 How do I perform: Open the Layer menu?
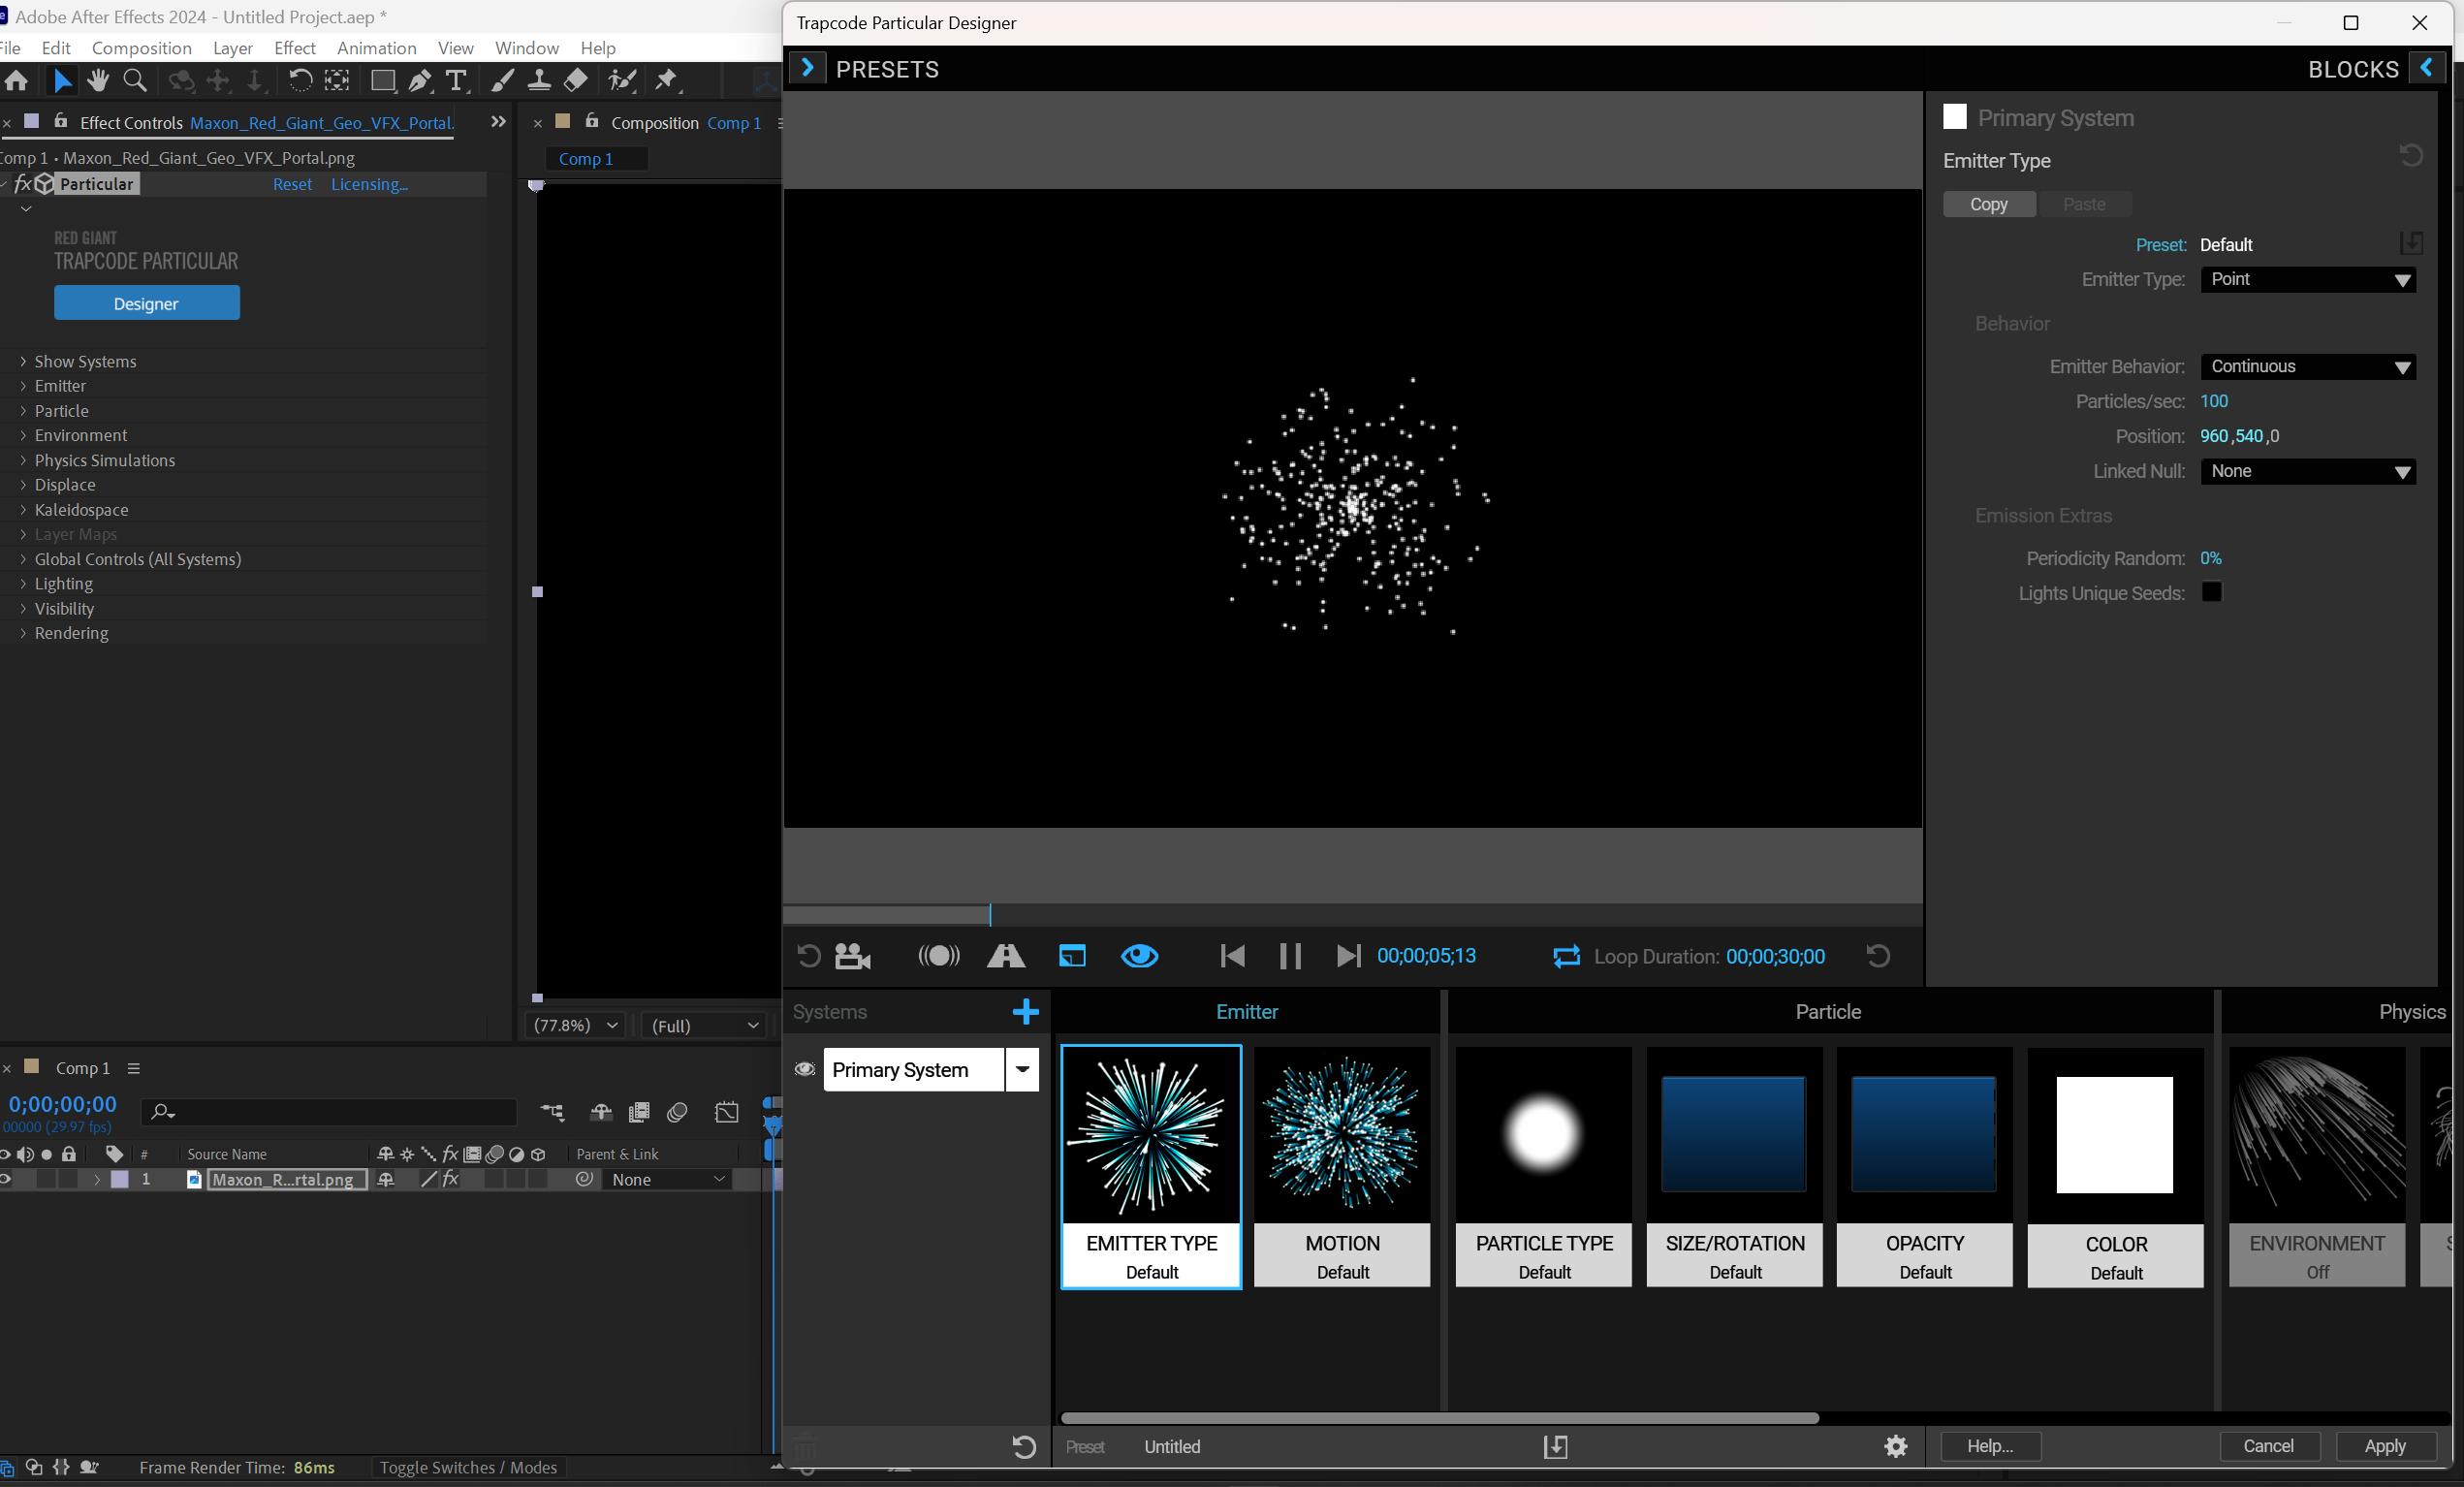[x=232, y=48]
